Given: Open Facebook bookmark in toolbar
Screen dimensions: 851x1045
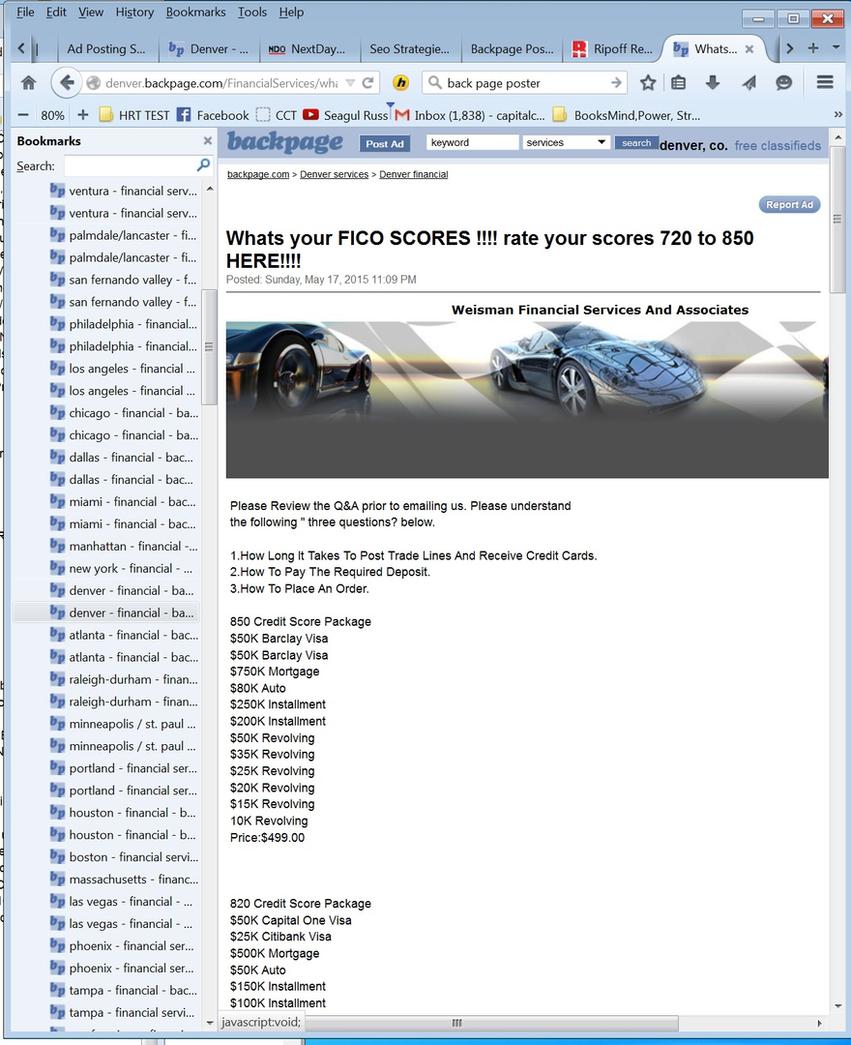Looking at the screenshot, I should tap(213, 115).
